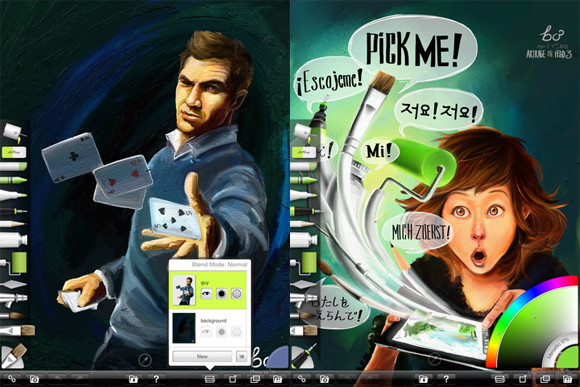Open tool settings icon in left bottom bar
Screen dimensions: 580x387
click(12, 379)
